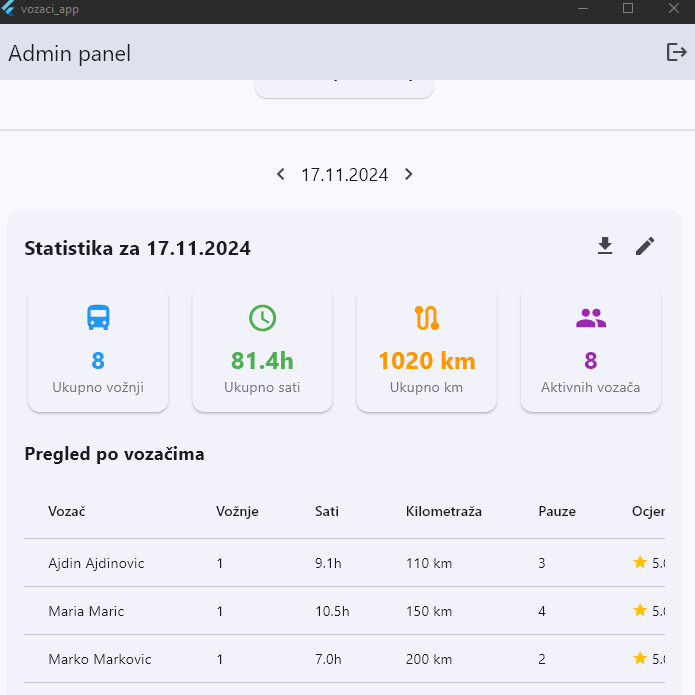Click the blue bus icon
Image resolution: width=695 pixels, height=695 pixels.
[x=98, y=317]
